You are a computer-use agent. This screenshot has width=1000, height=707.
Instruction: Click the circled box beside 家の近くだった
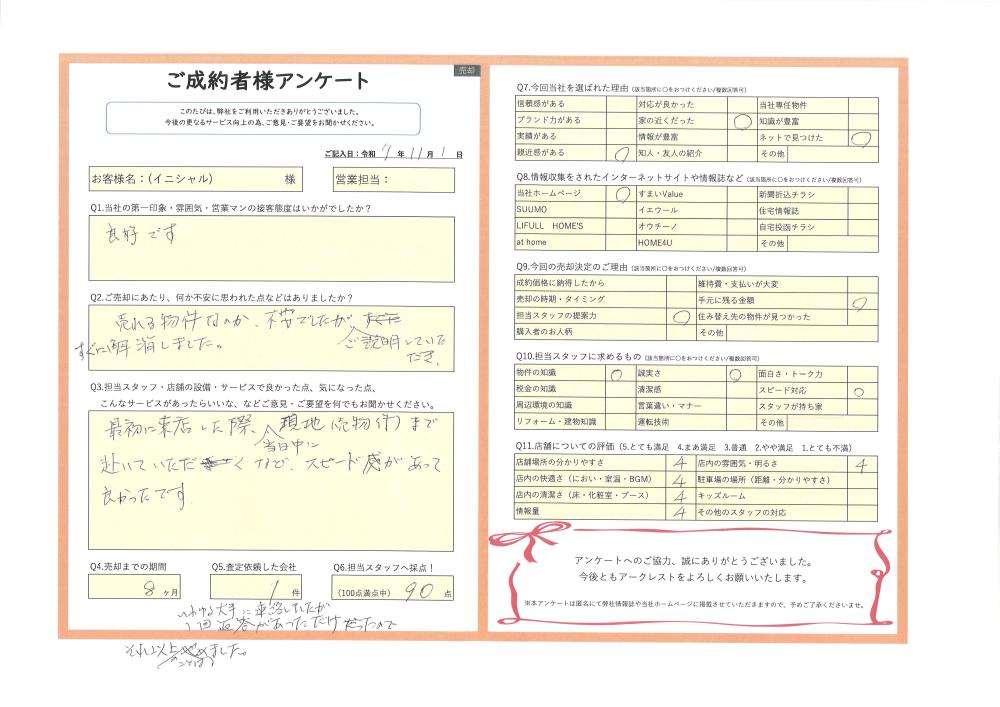click(741, 120)
